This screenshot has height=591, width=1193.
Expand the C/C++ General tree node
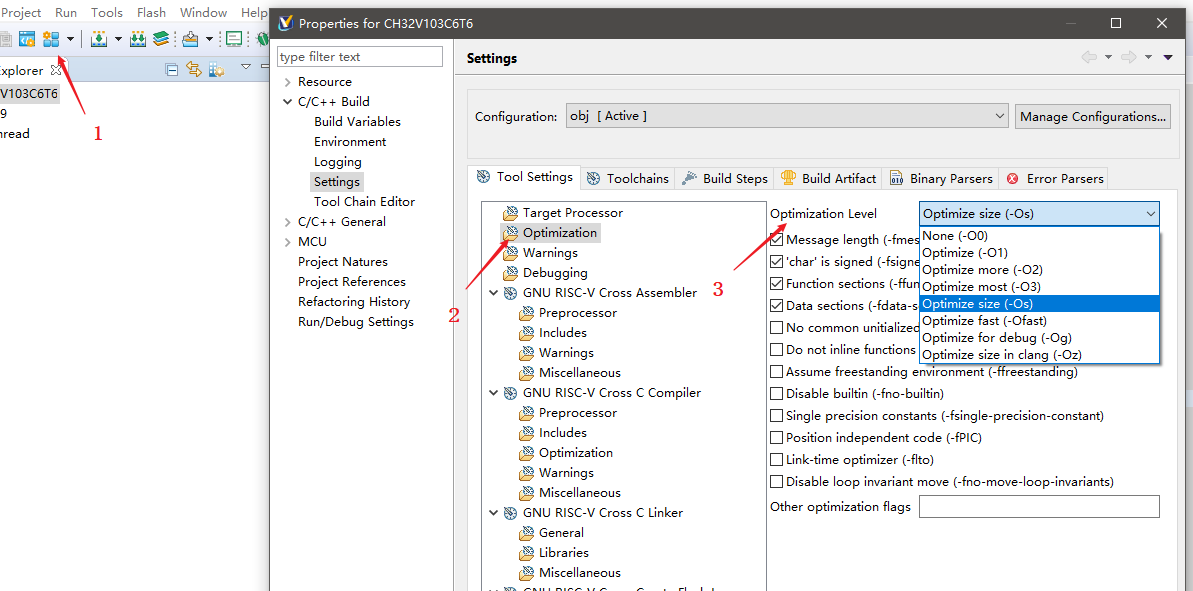288,222
